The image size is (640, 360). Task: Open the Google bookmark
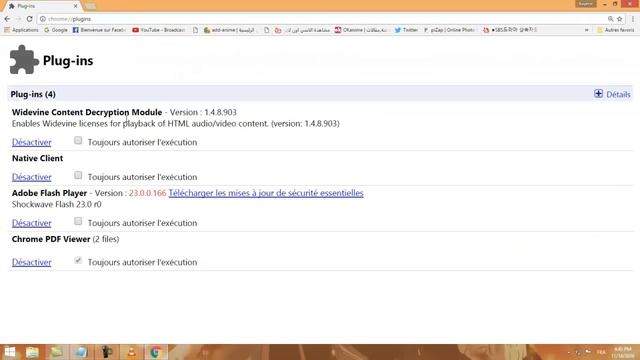[x=56, y=30]
